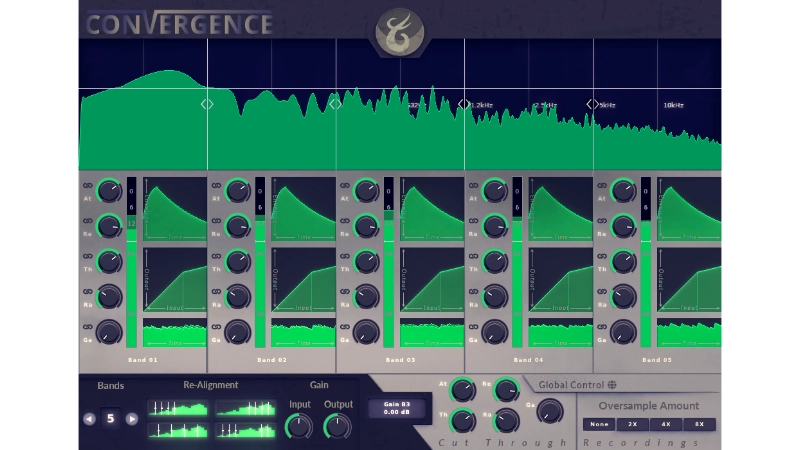This screenshot has width=800, height=450.
Task: Toggle the Gain link icon in Band 05
Action: click(602, 327)
